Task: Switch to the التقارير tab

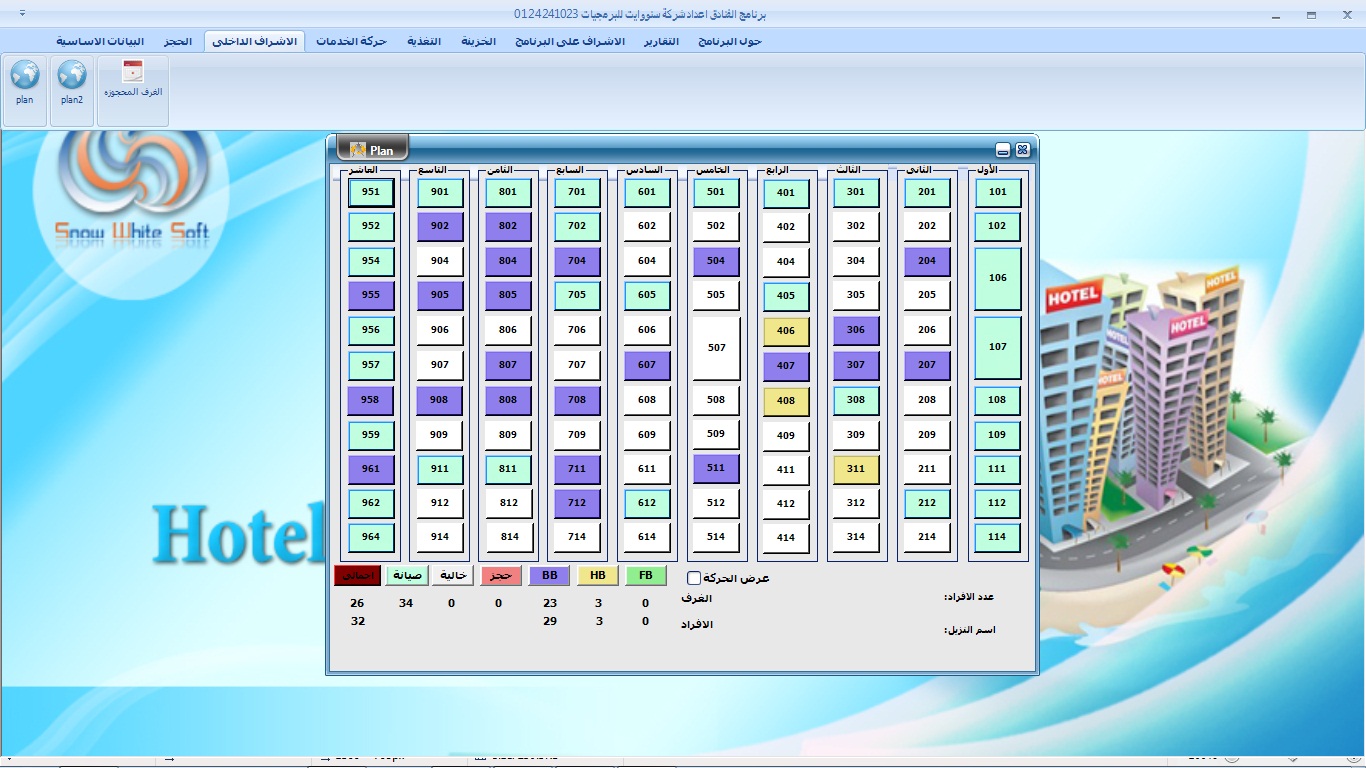Action: pos(660,41)
